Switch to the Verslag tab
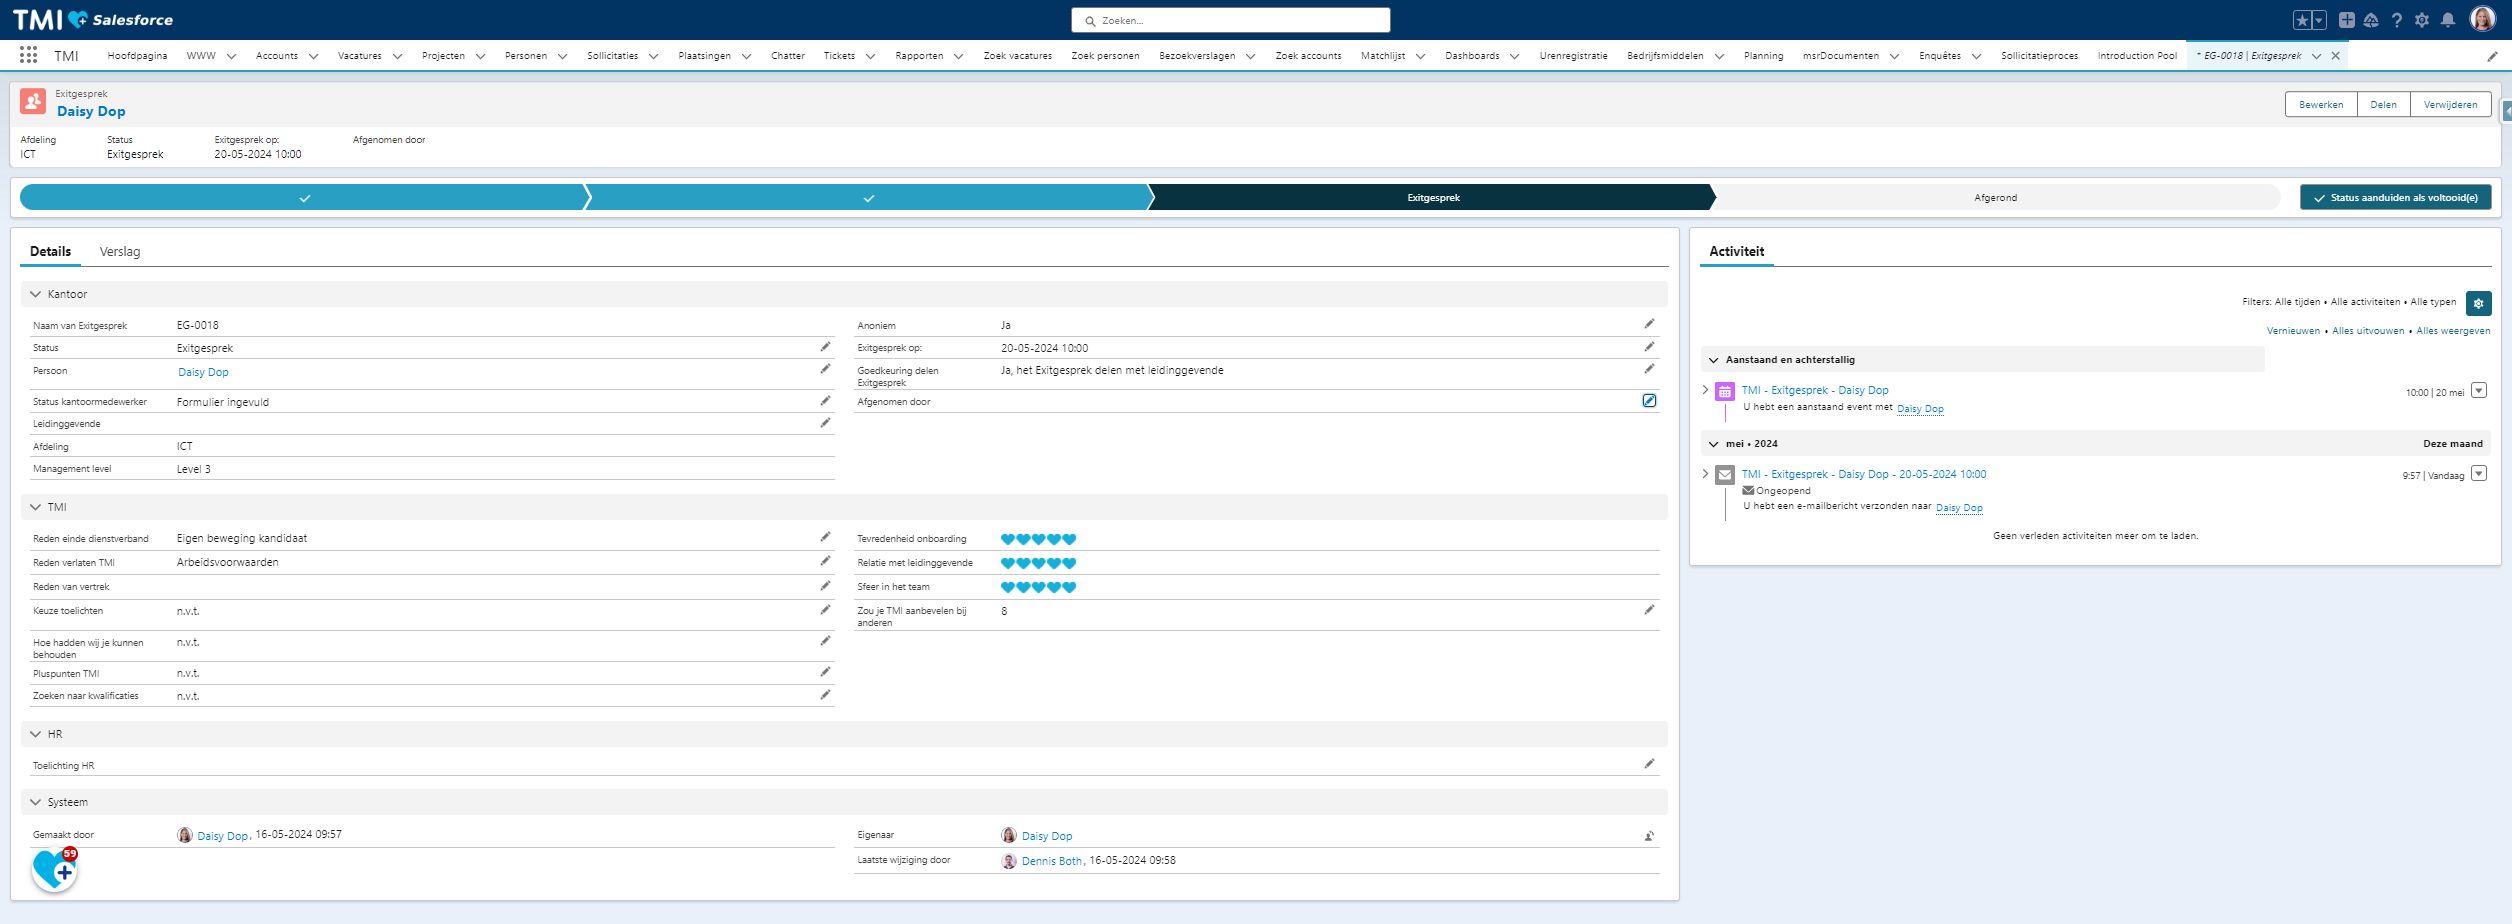 click(120, 252)
